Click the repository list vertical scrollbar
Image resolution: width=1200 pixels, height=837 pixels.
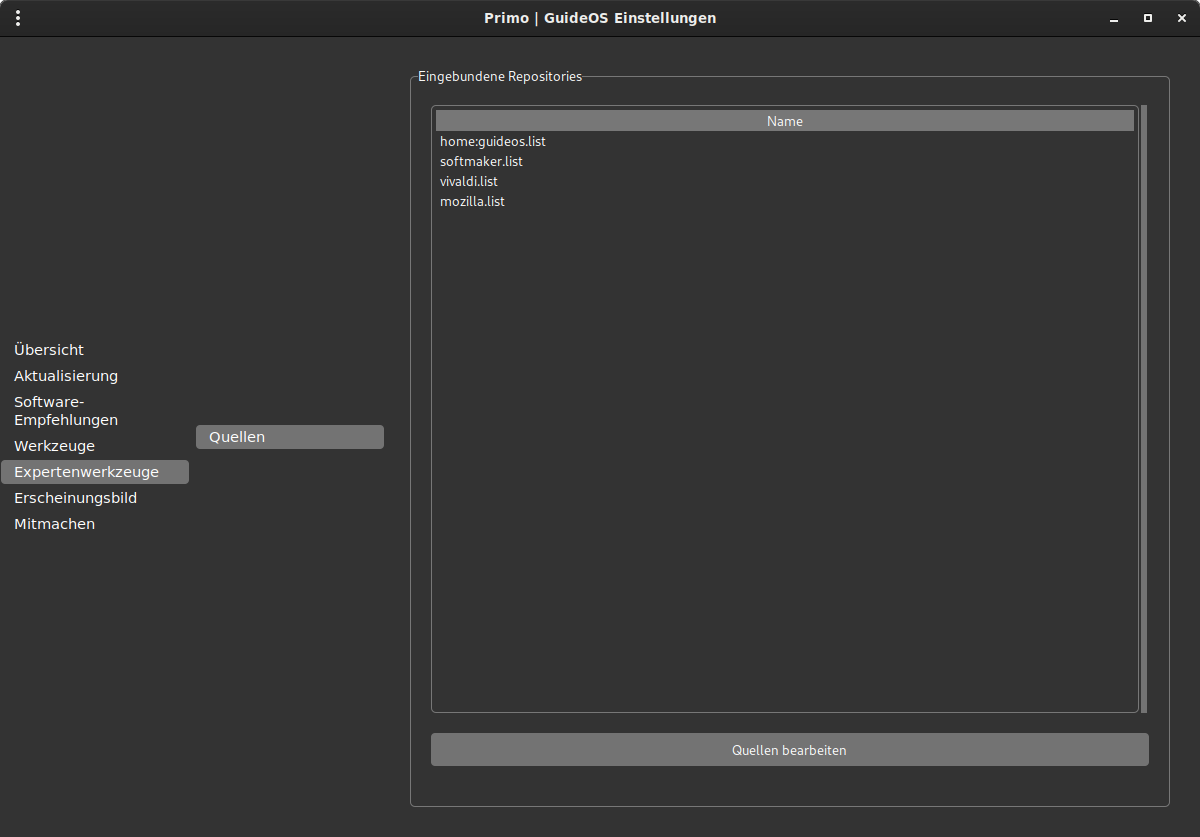[x=1144, y=409]
